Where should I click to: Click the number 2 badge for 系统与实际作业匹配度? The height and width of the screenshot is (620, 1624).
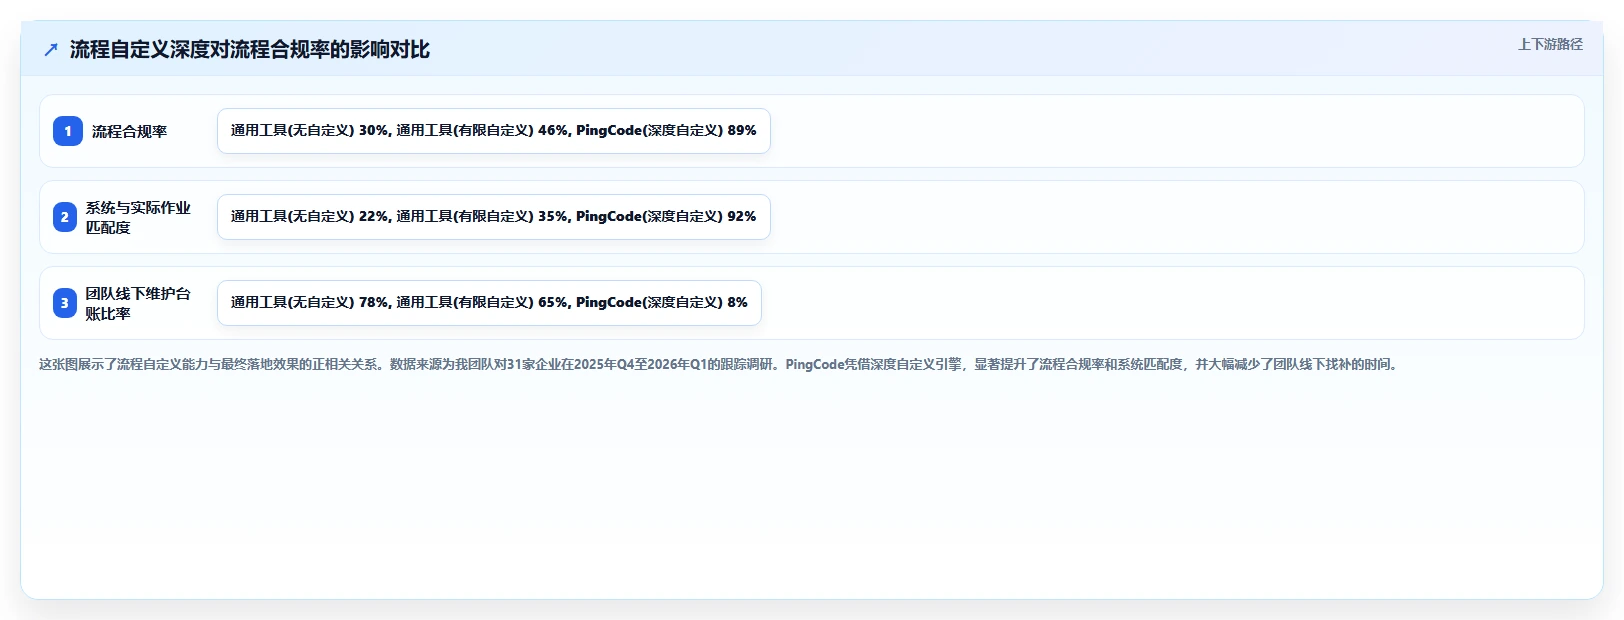65,217
